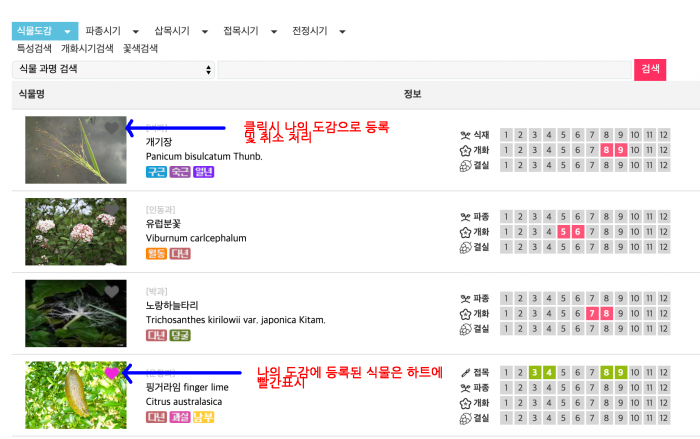Viewport: 700px width, 439px height.
Task: Click the flower 개화 icon in 개기장 row
Action: (x=464, y=150)
